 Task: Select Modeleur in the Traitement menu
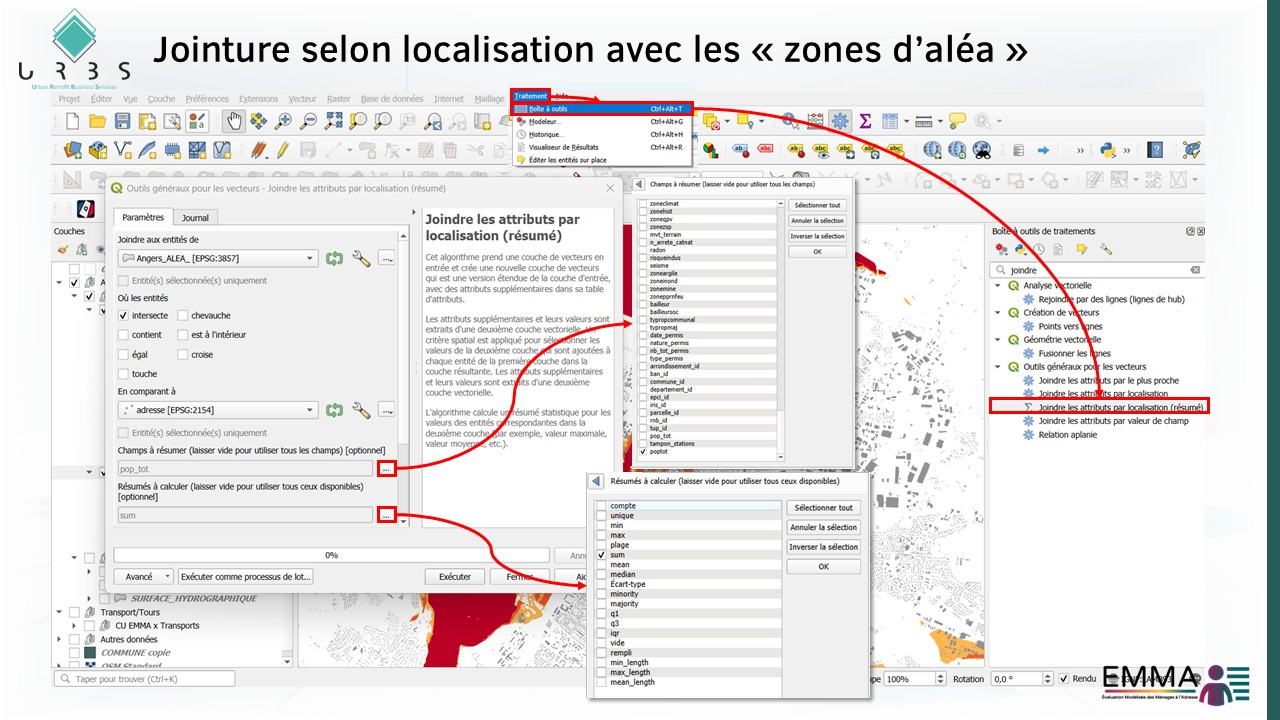(x=545, y=121)
